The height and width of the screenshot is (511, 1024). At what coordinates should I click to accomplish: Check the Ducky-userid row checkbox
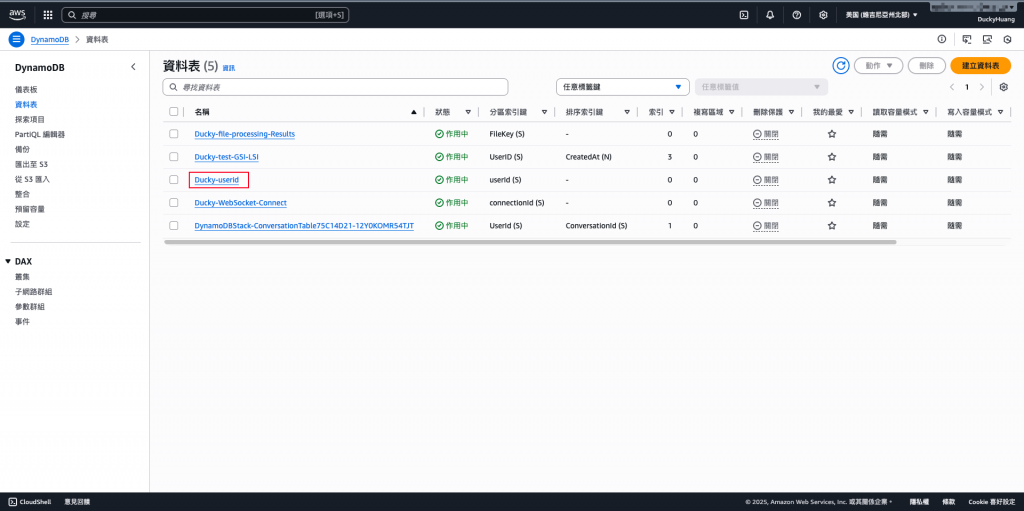174,180
